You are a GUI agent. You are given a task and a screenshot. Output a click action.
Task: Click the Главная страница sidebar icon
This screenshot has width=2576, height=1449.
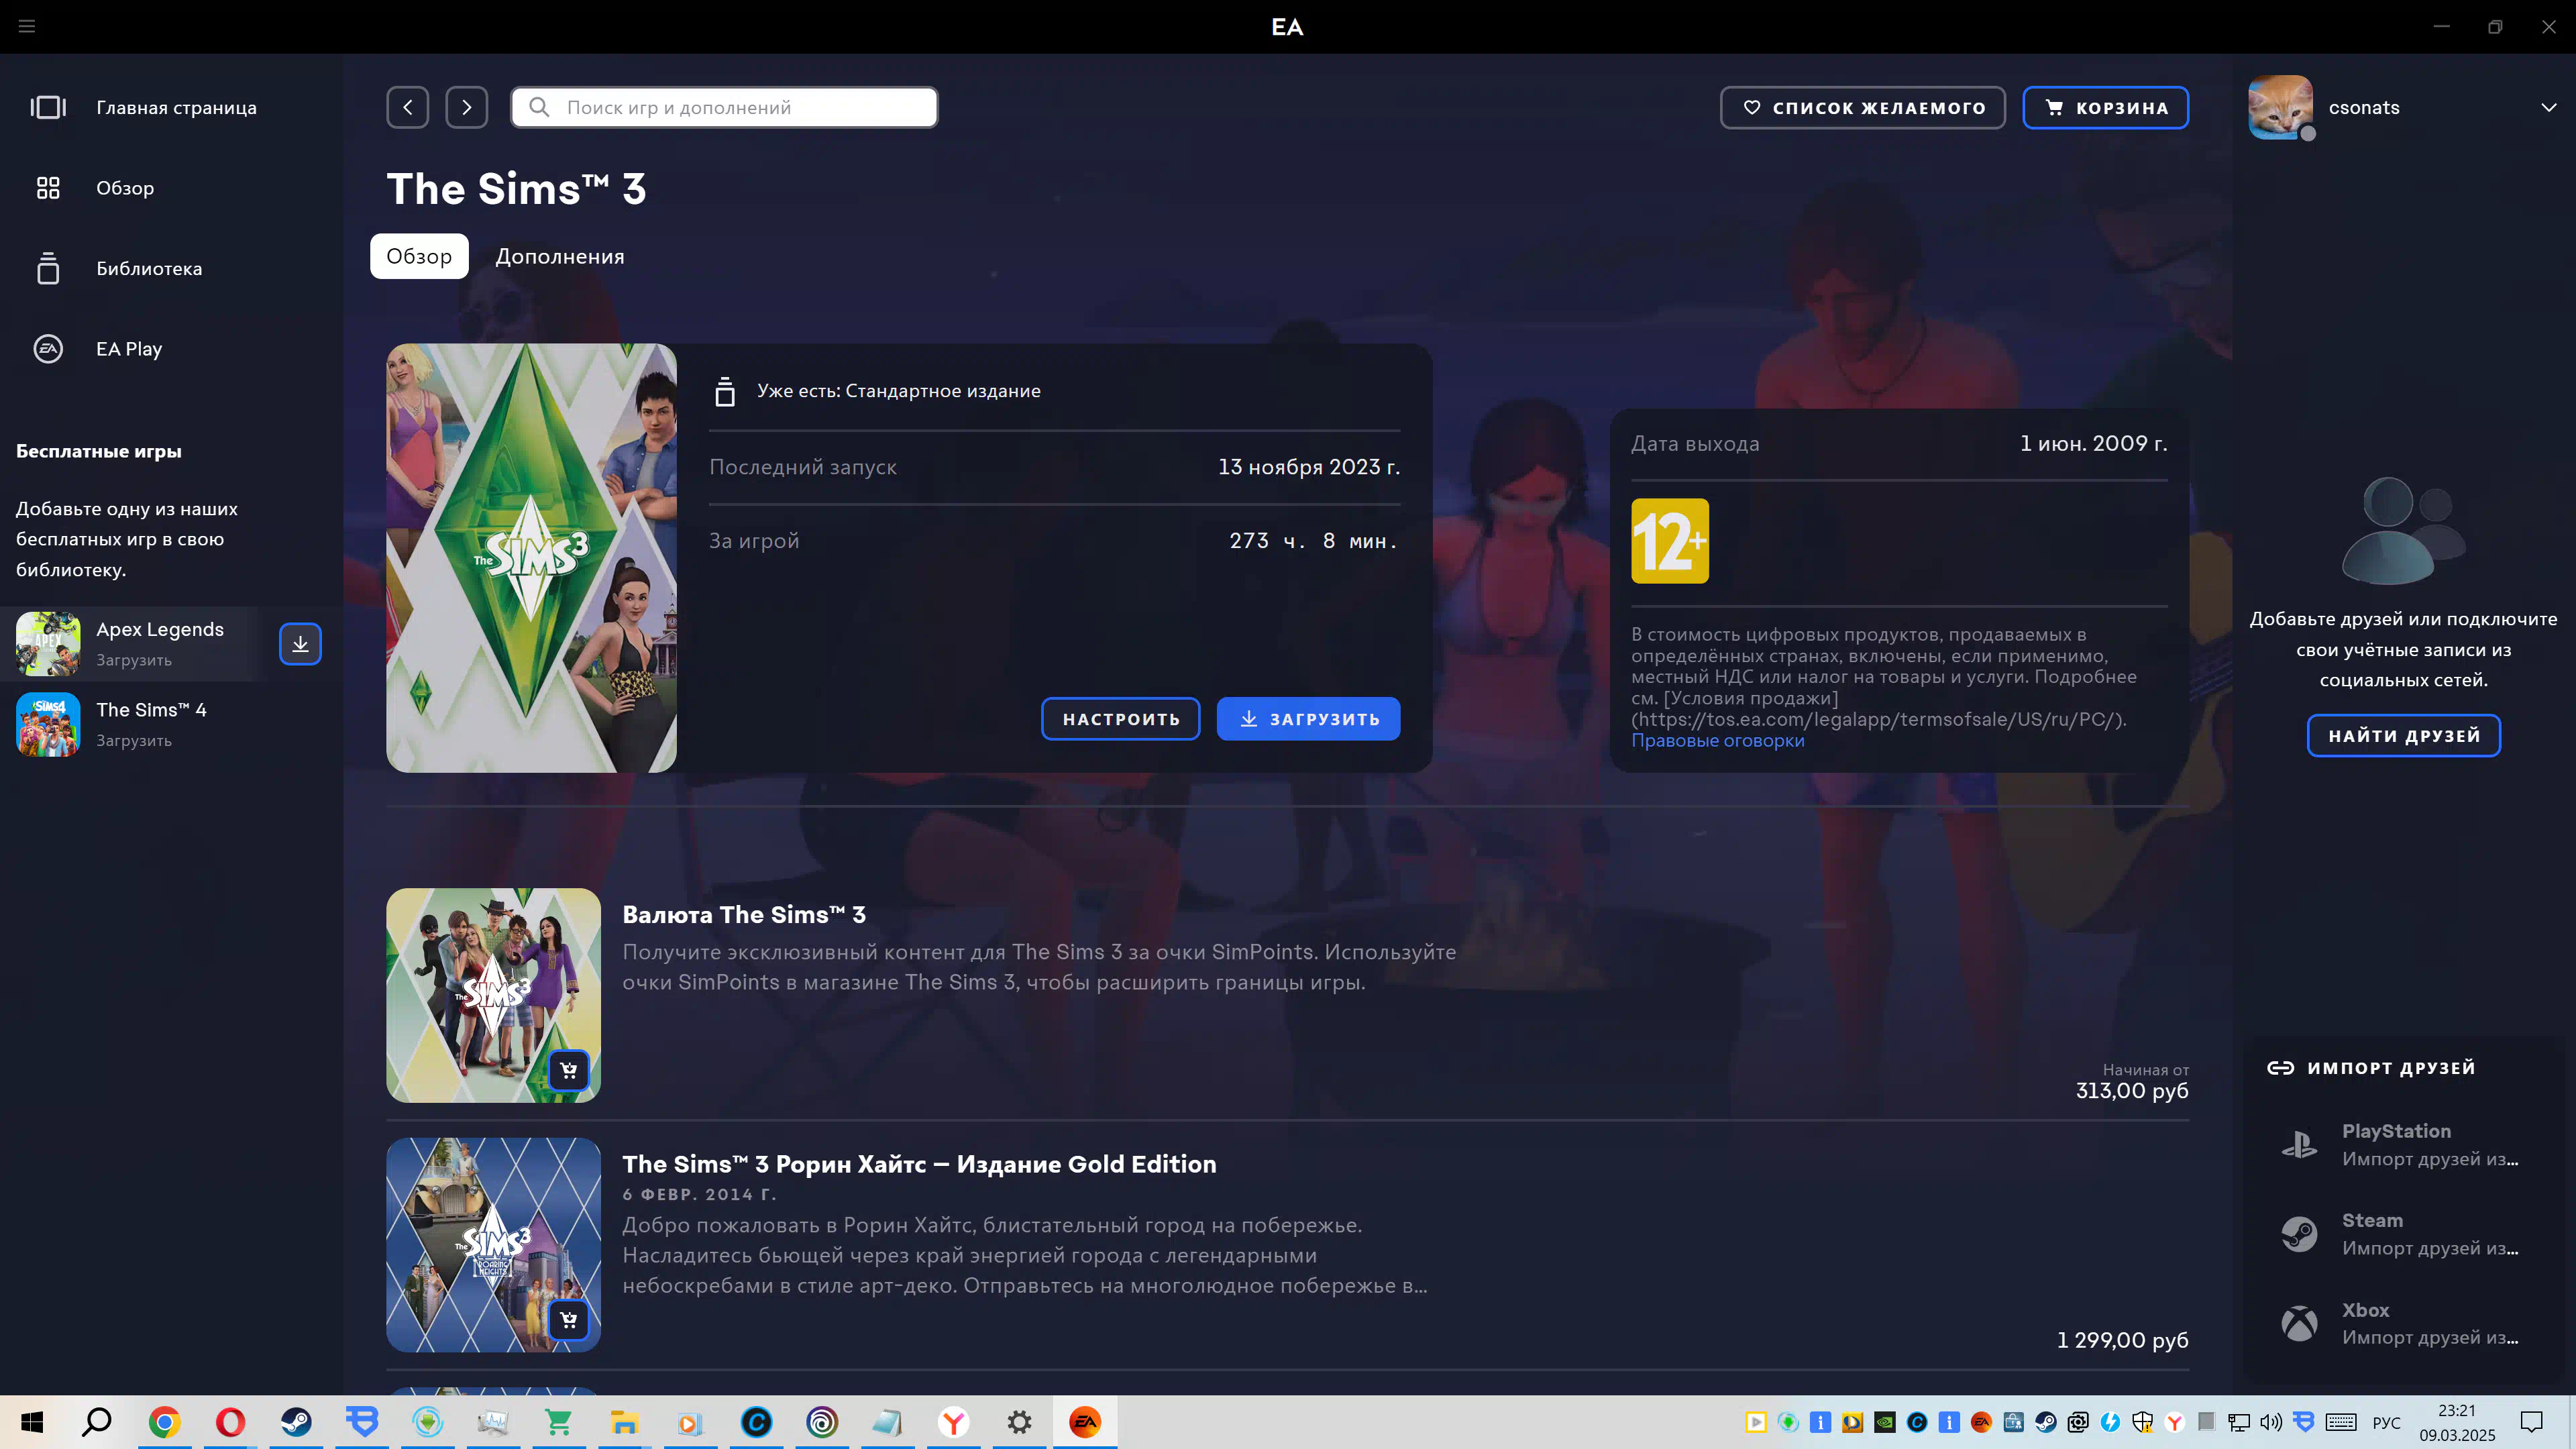[48, 107]
